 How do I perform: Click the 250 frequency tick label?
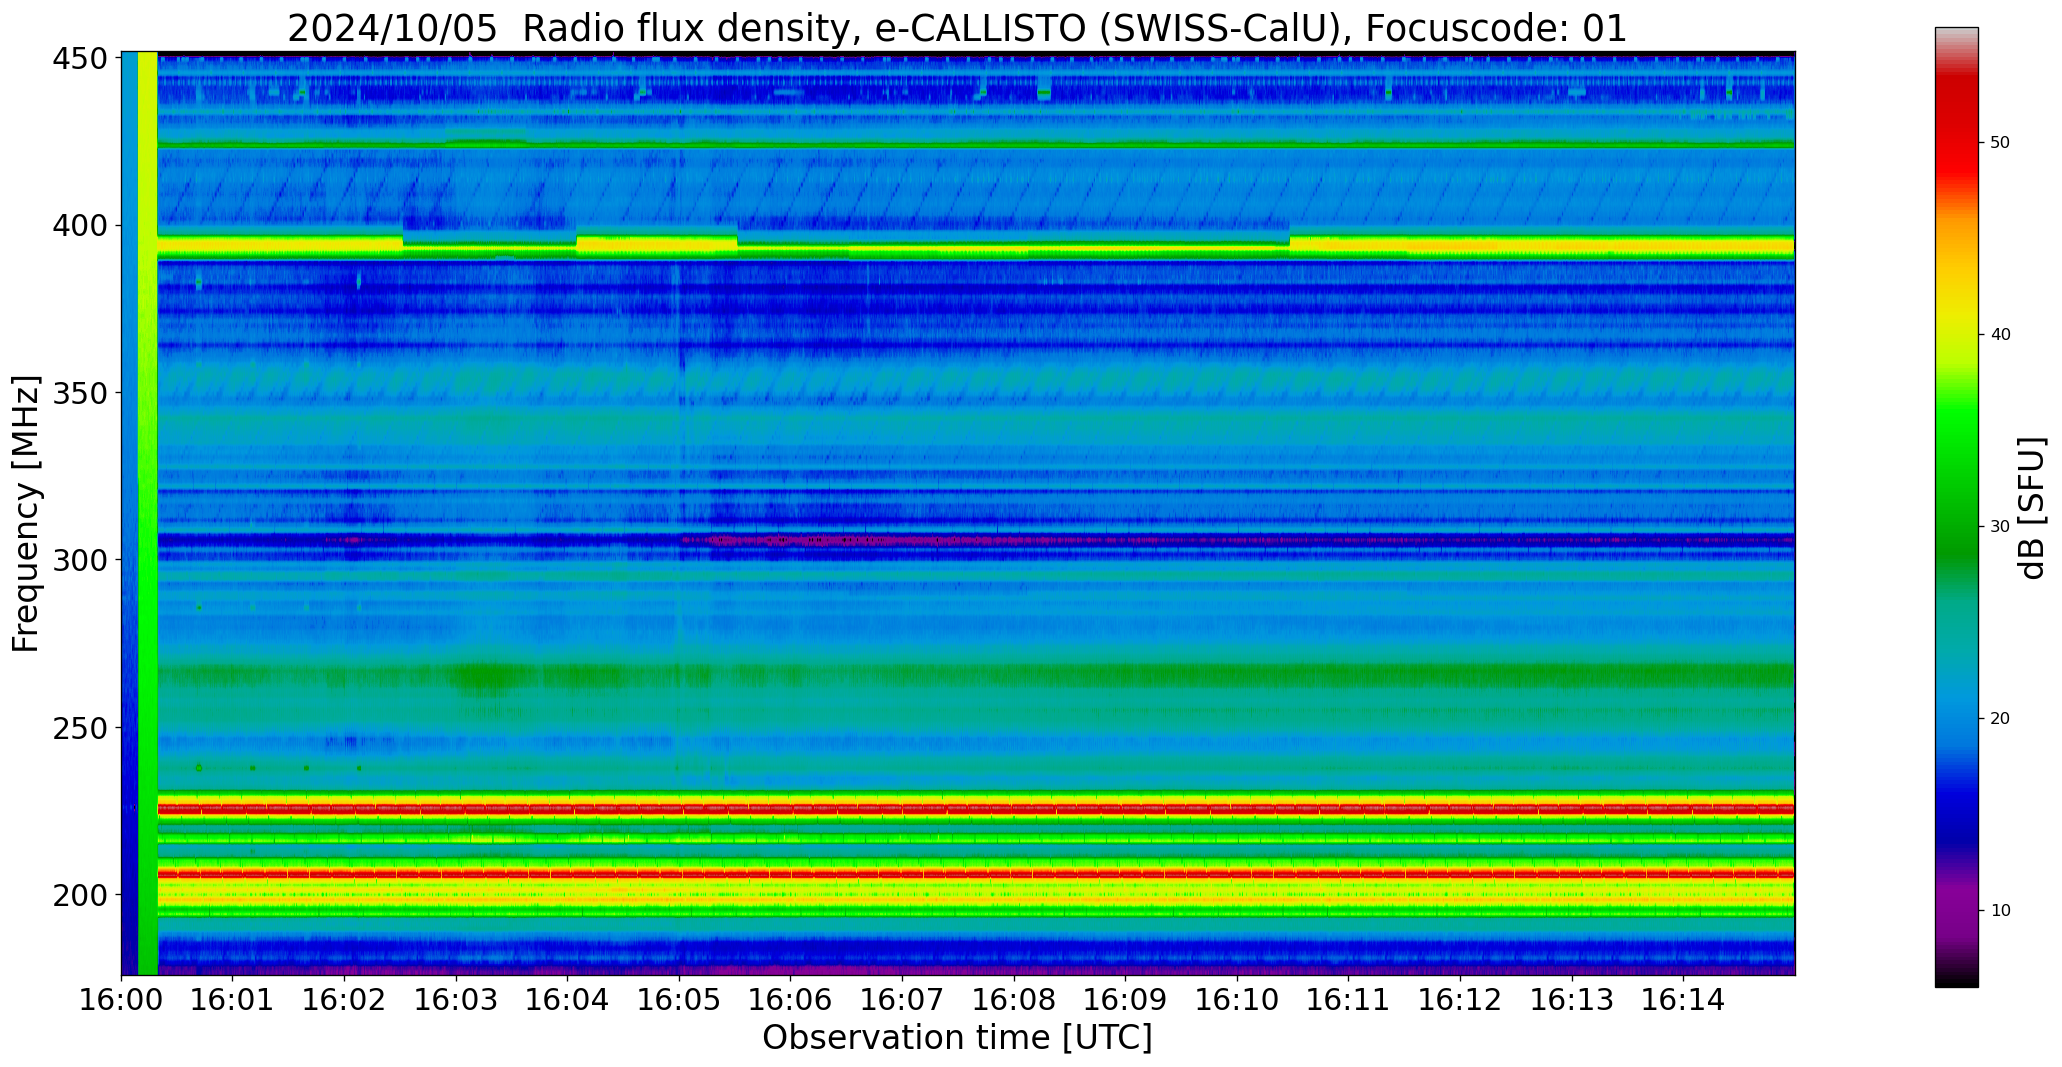coord(79,728)
